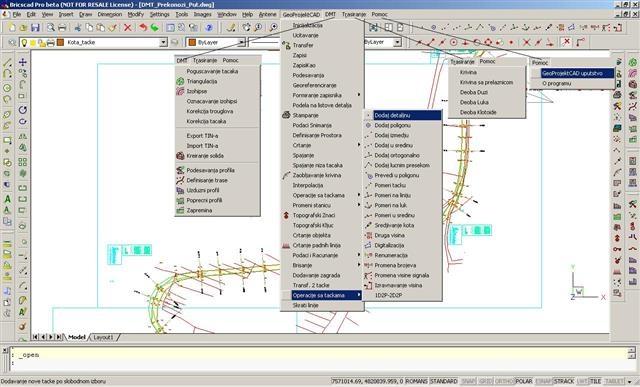640x387 pixels.
Task: Click the Triangulacija menu icon
Action: pyautogui.click(x=180, y=81)
